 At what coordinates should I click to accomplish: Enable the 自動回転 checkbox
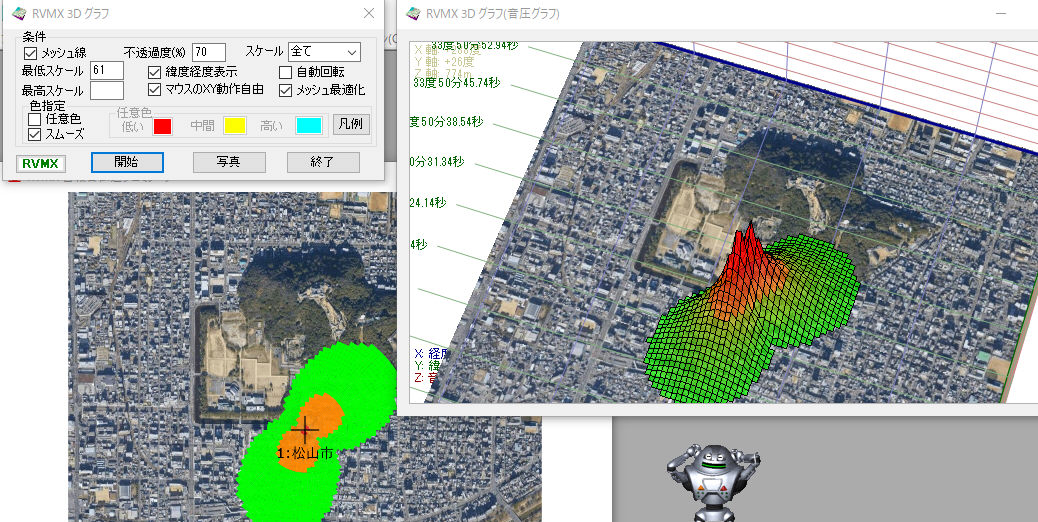286,72
